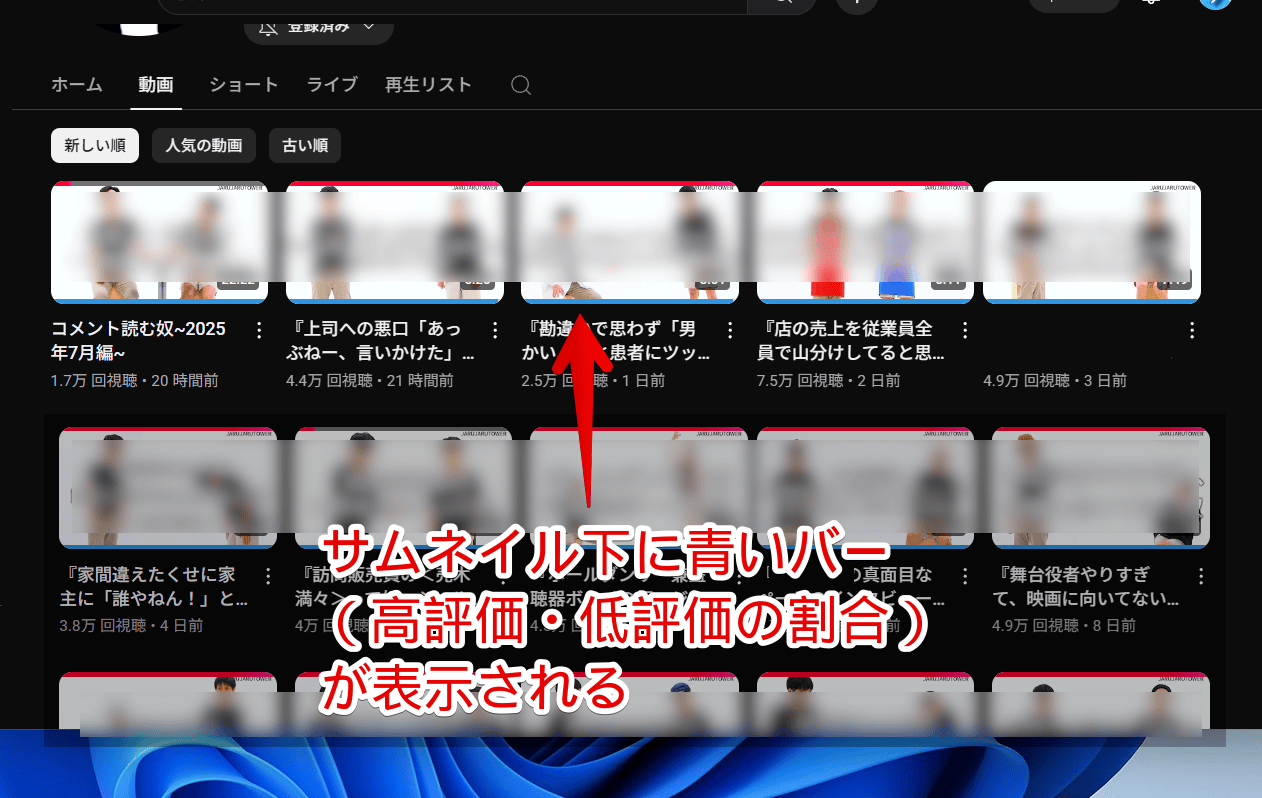Open options menu for コメント読む奴 video
1262x798 pixels.
coord(259,330)
